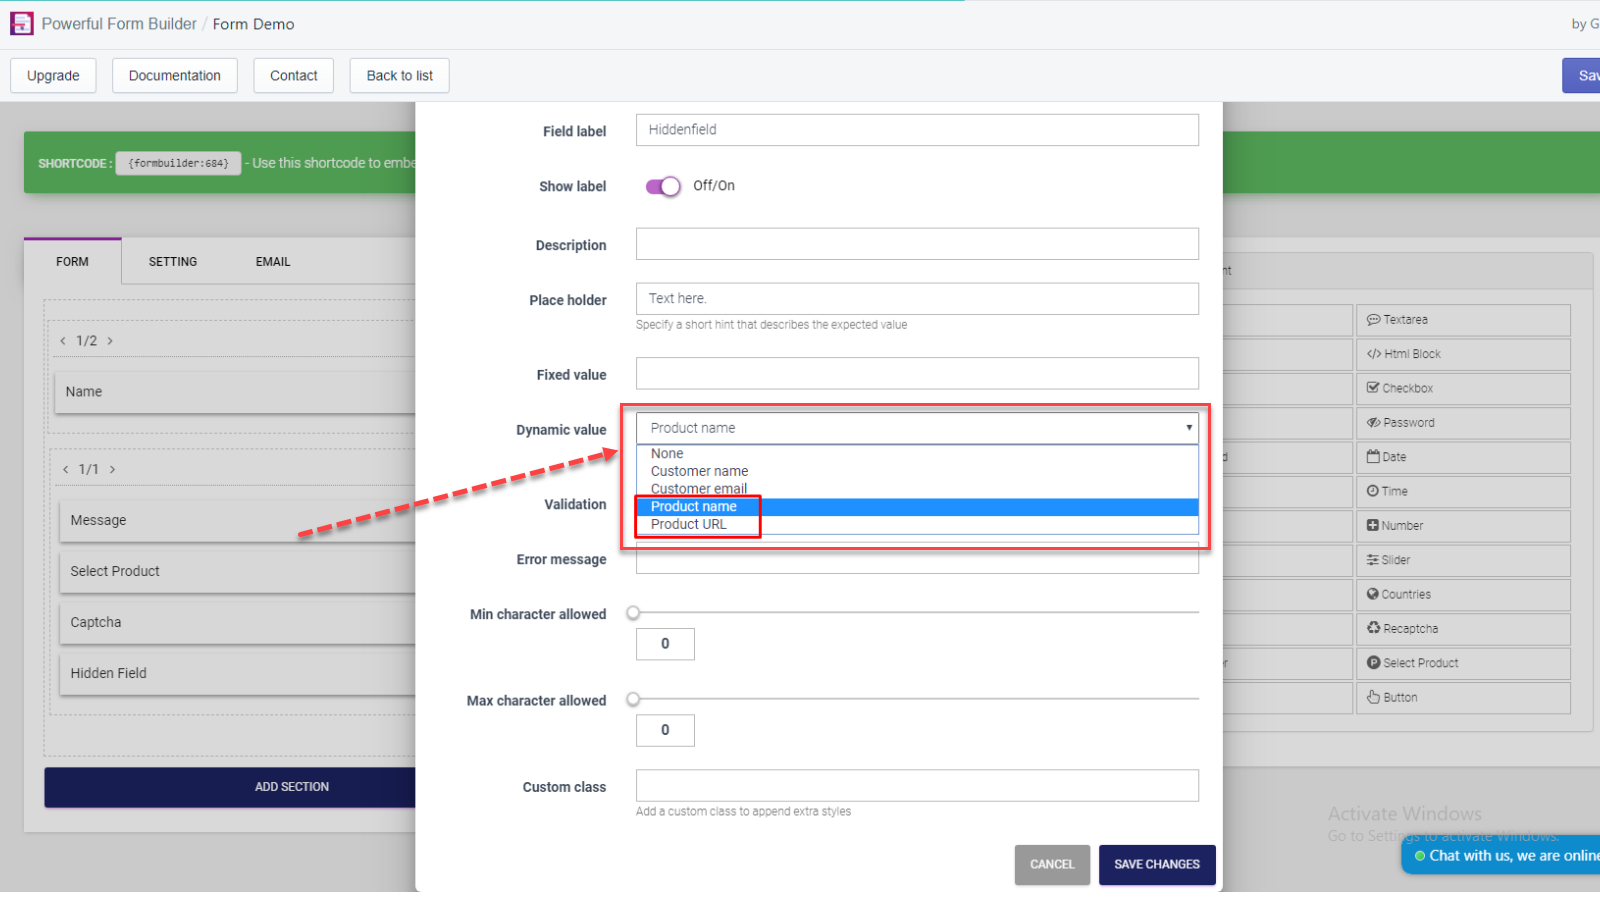This screenshot has height=900, width=1600.
Task: Select Customer name option in list
Action: pyautogui.click(x=699, y=471)
